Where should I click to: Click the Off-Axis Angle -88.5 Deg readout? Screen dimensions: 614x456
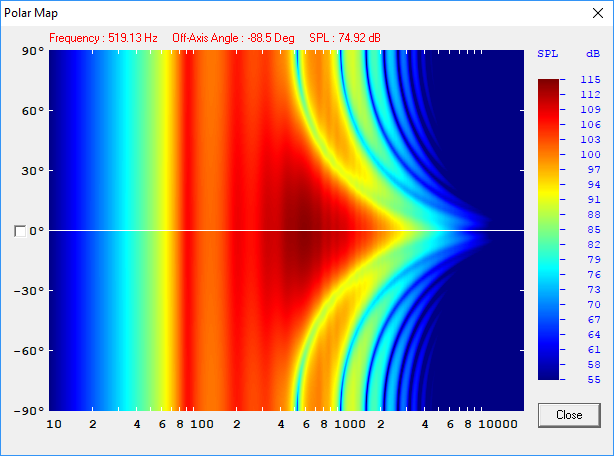(x=233, y=38)
